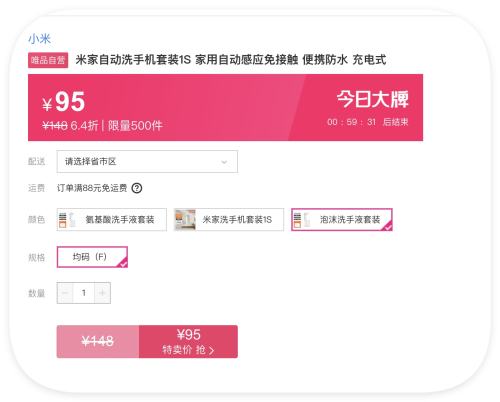Select the 泡沫洗手液套装 color option
500x402 pixels.
(x=342, y=220)
